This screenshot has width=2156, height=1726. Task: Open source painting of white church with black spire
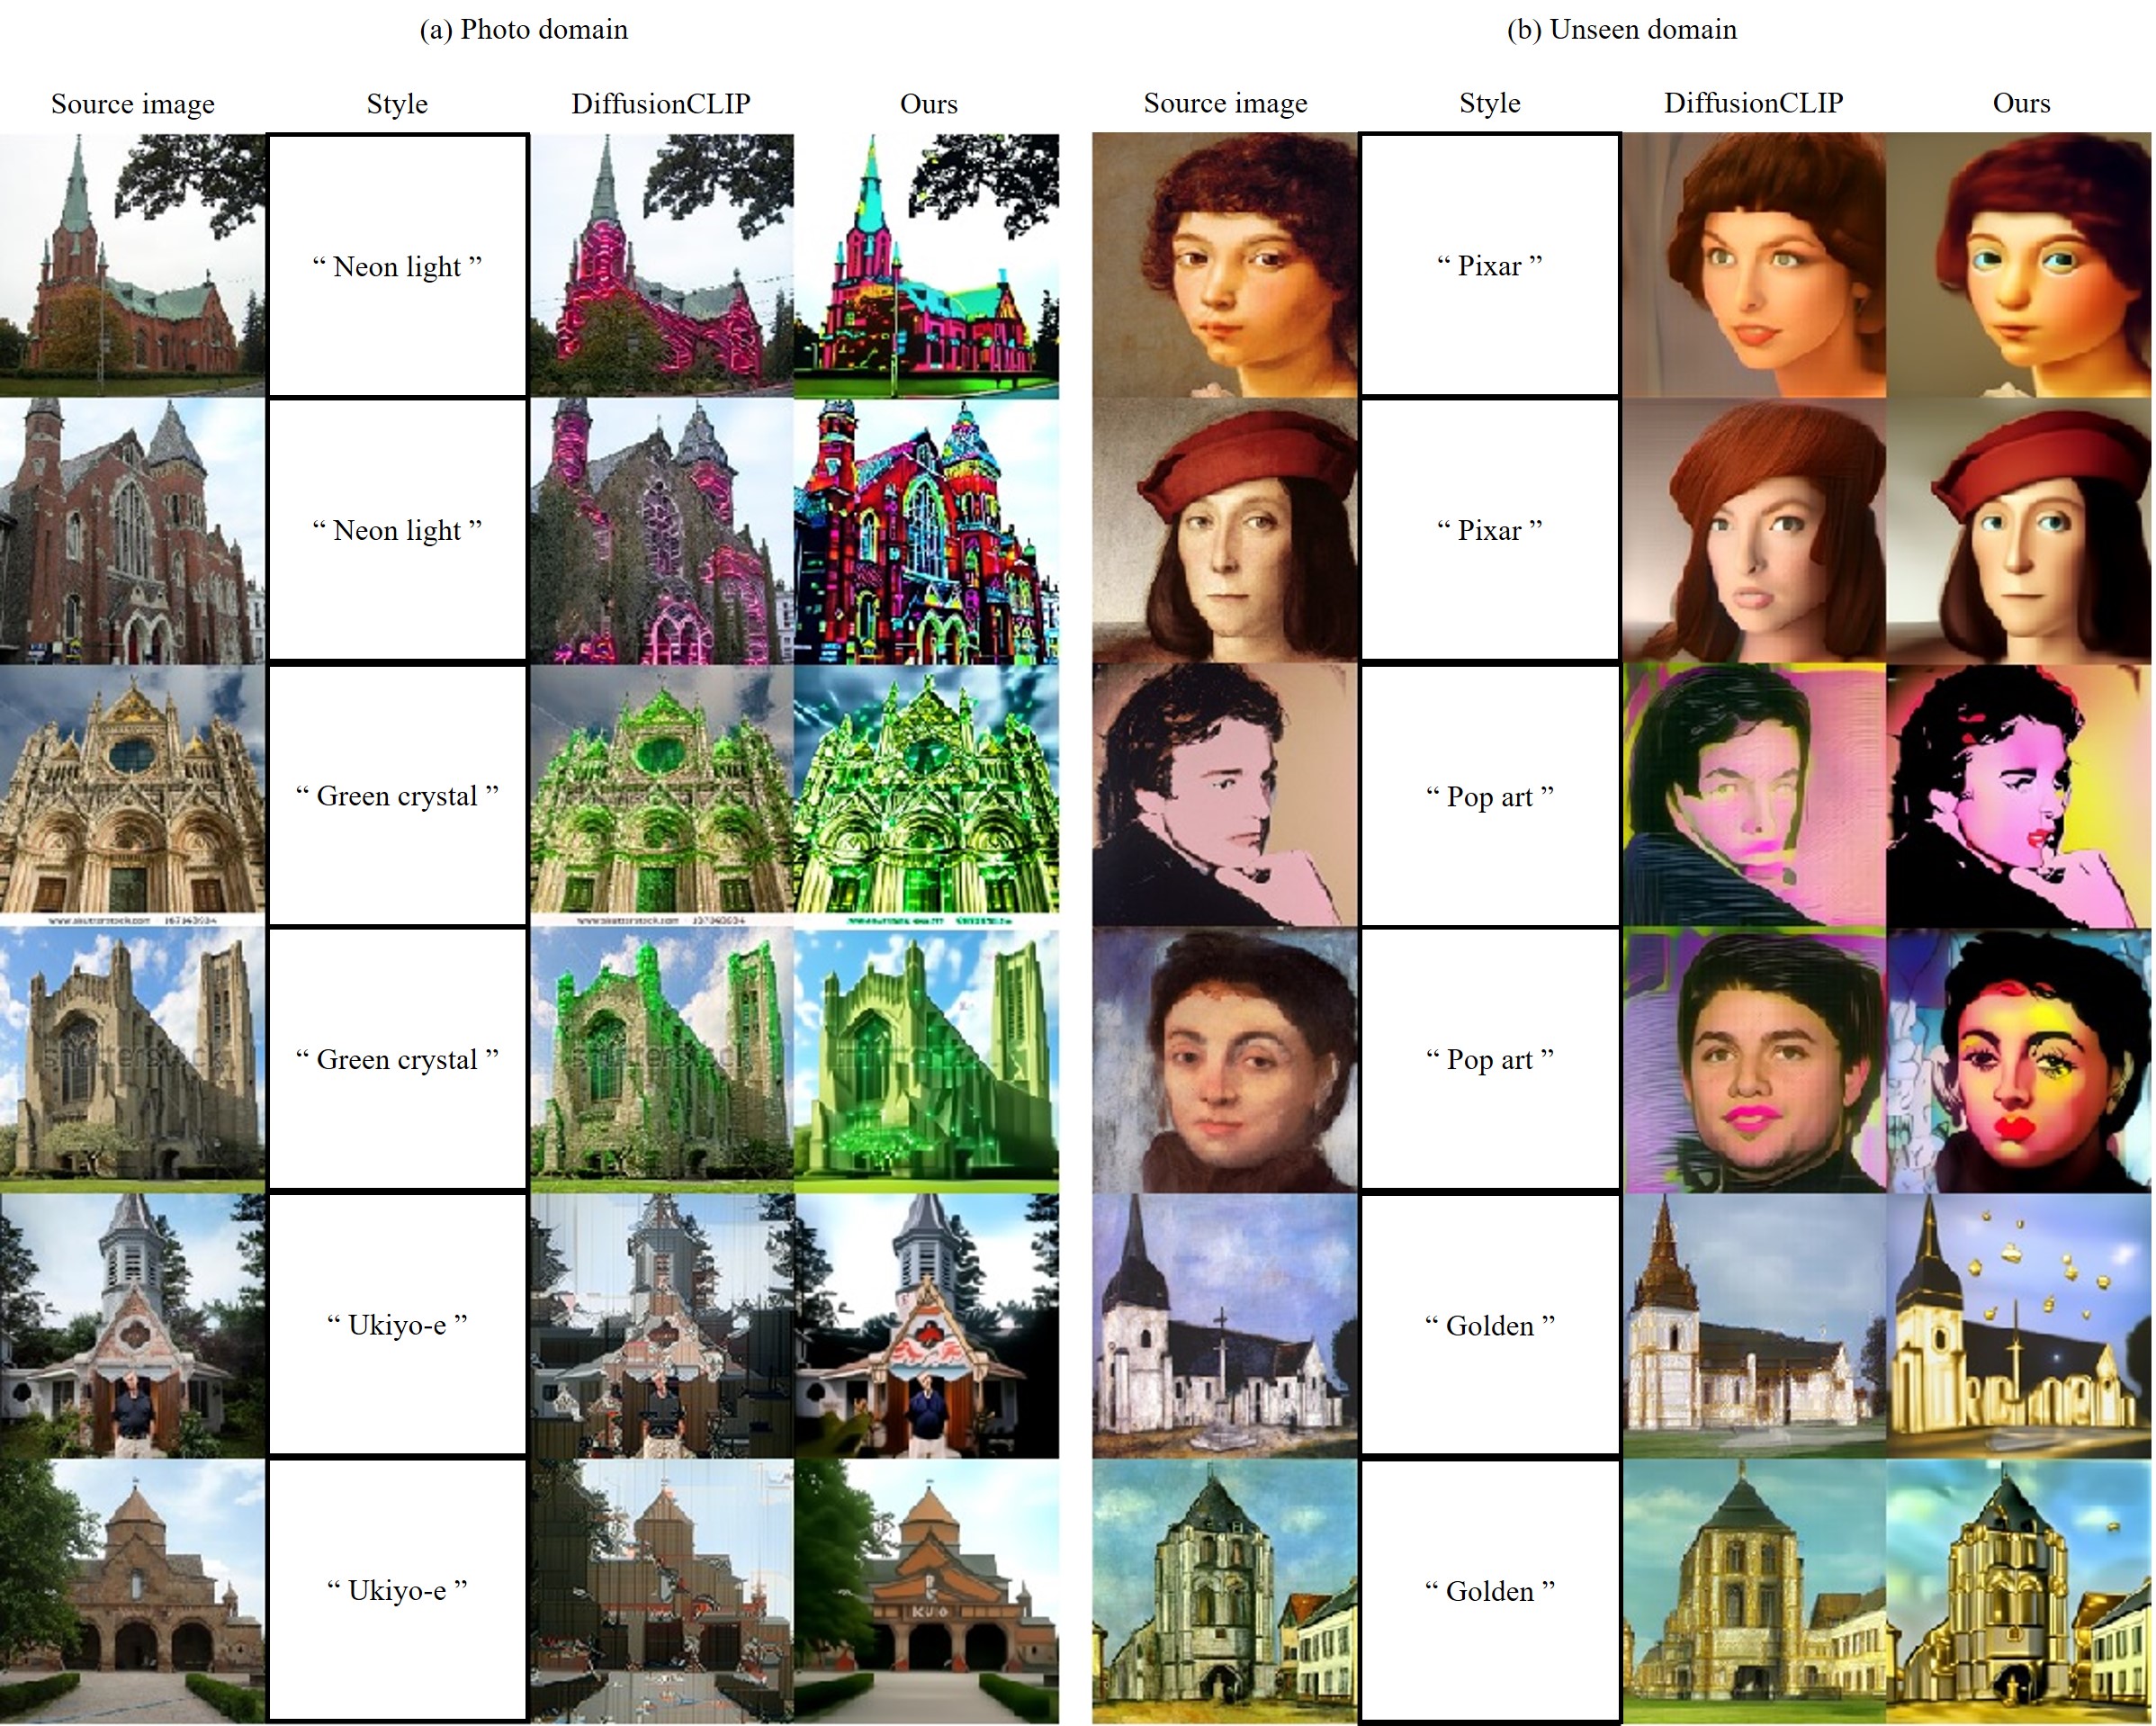click(x=1225, y=1326)
